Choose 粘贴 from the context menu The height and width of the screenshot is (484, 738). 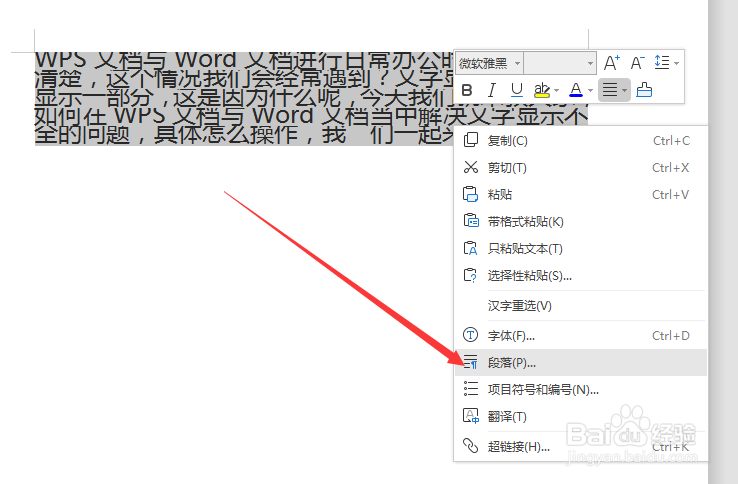[580, 194]
